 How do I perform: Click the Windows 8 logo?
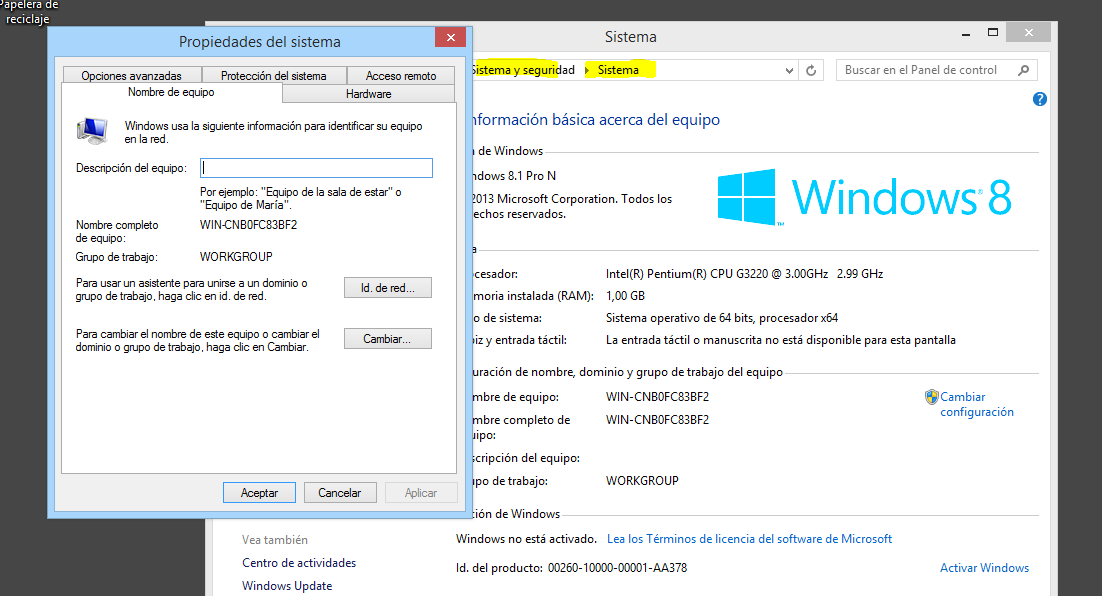pos(864,197)
